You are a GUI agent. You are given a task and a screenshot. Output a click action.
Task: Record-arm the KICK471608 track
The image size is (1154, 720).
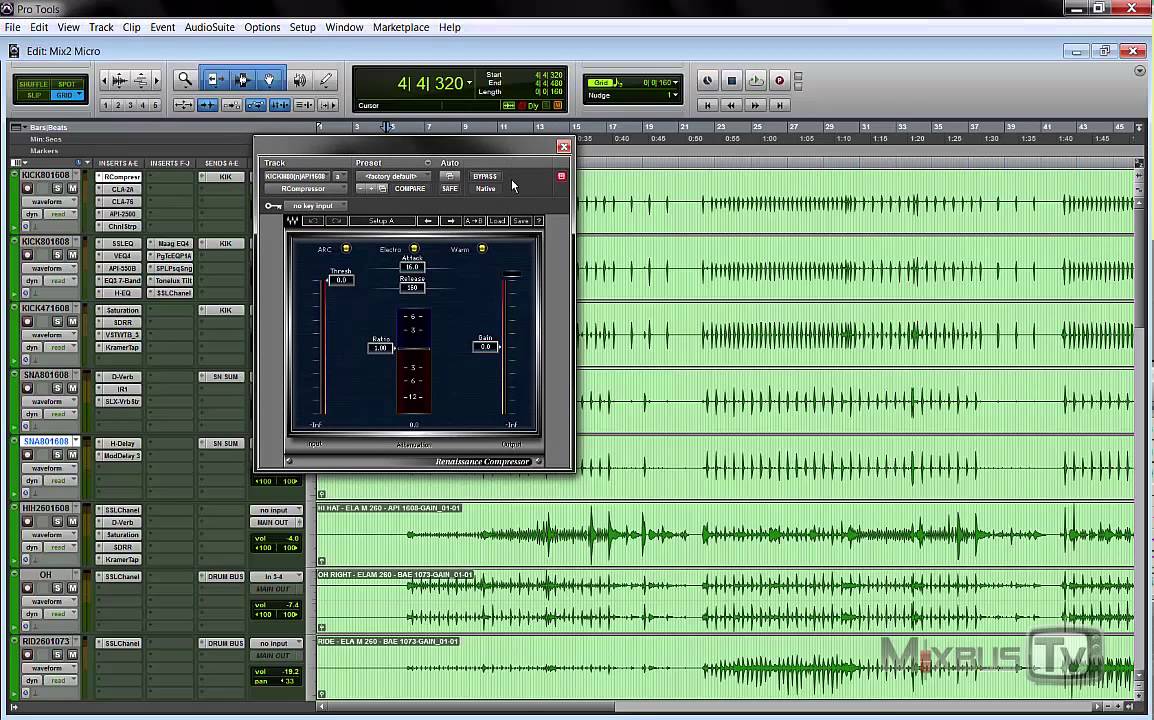click(27, 322)
